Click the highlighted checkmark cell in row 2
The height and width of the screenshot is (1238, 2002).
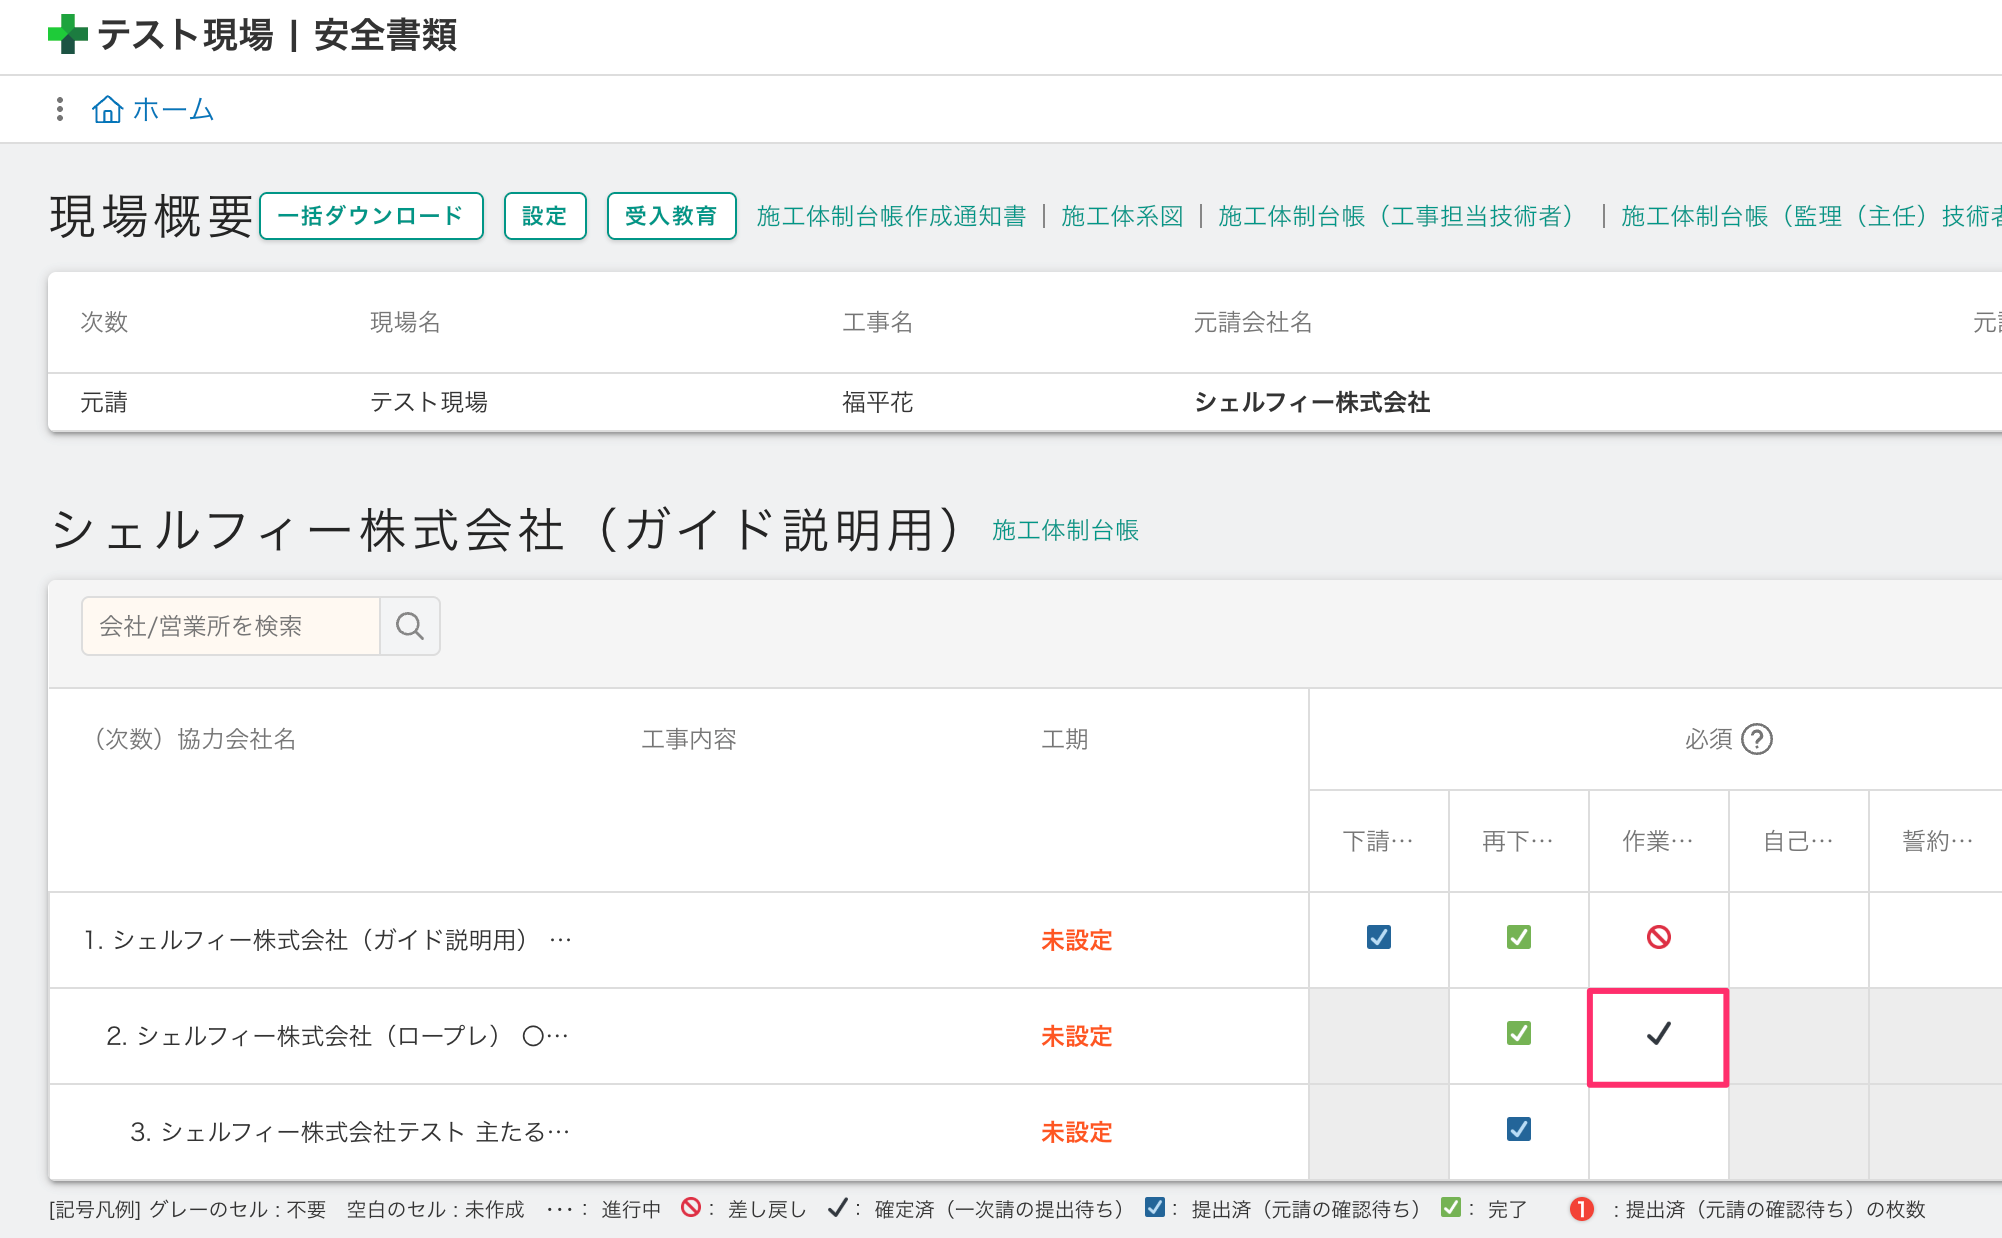1658,1034
